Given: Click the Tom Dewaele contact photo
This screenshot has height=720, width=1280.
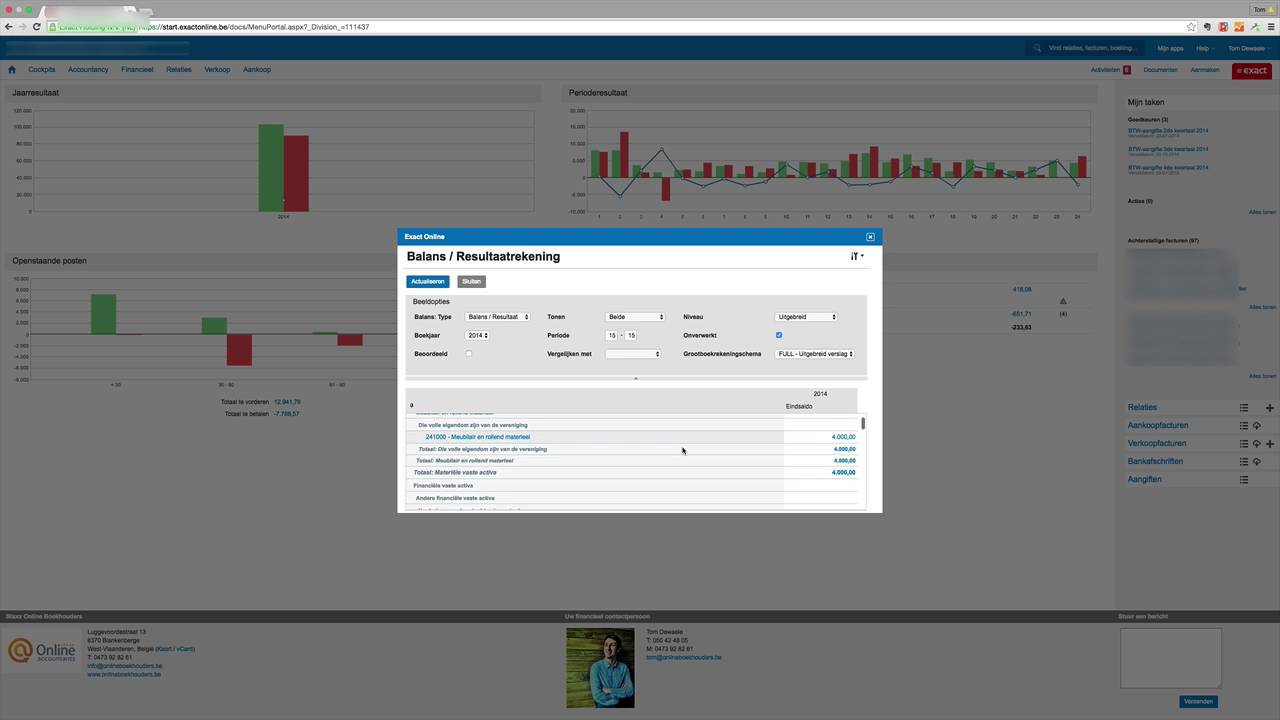Looking at the screenshot, I should [x=600, y=668].
